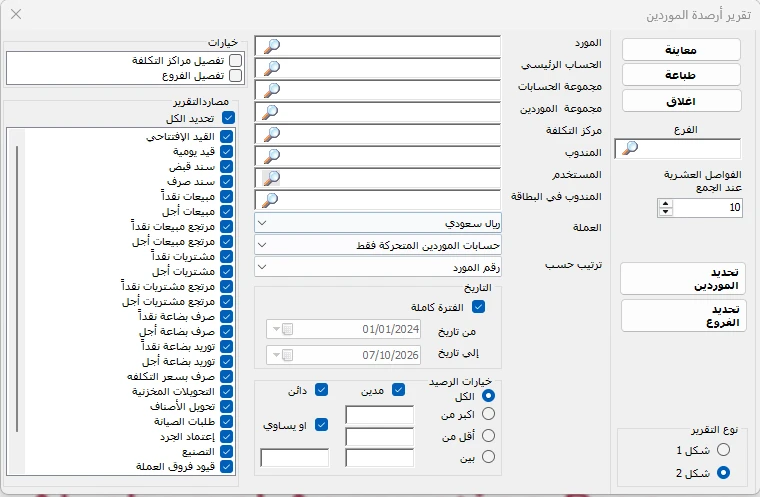760x497 pixels.
Task: Select أقل من radio option
Action: [488, 435]
